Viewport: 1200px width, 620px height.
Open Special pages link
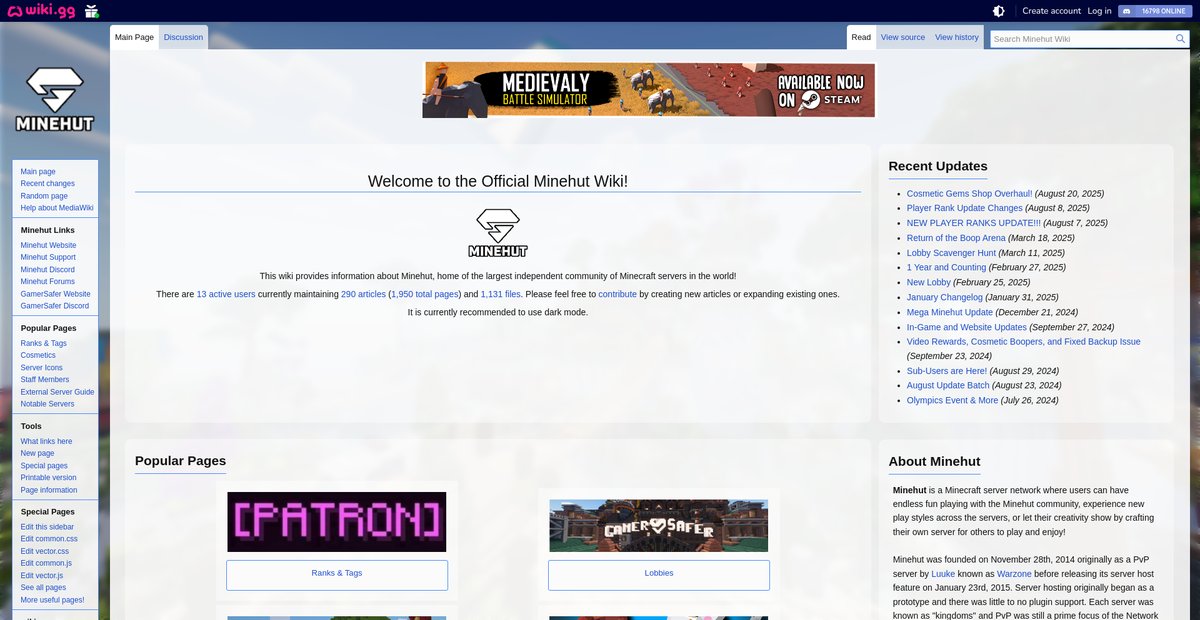(x=44, y=466)
